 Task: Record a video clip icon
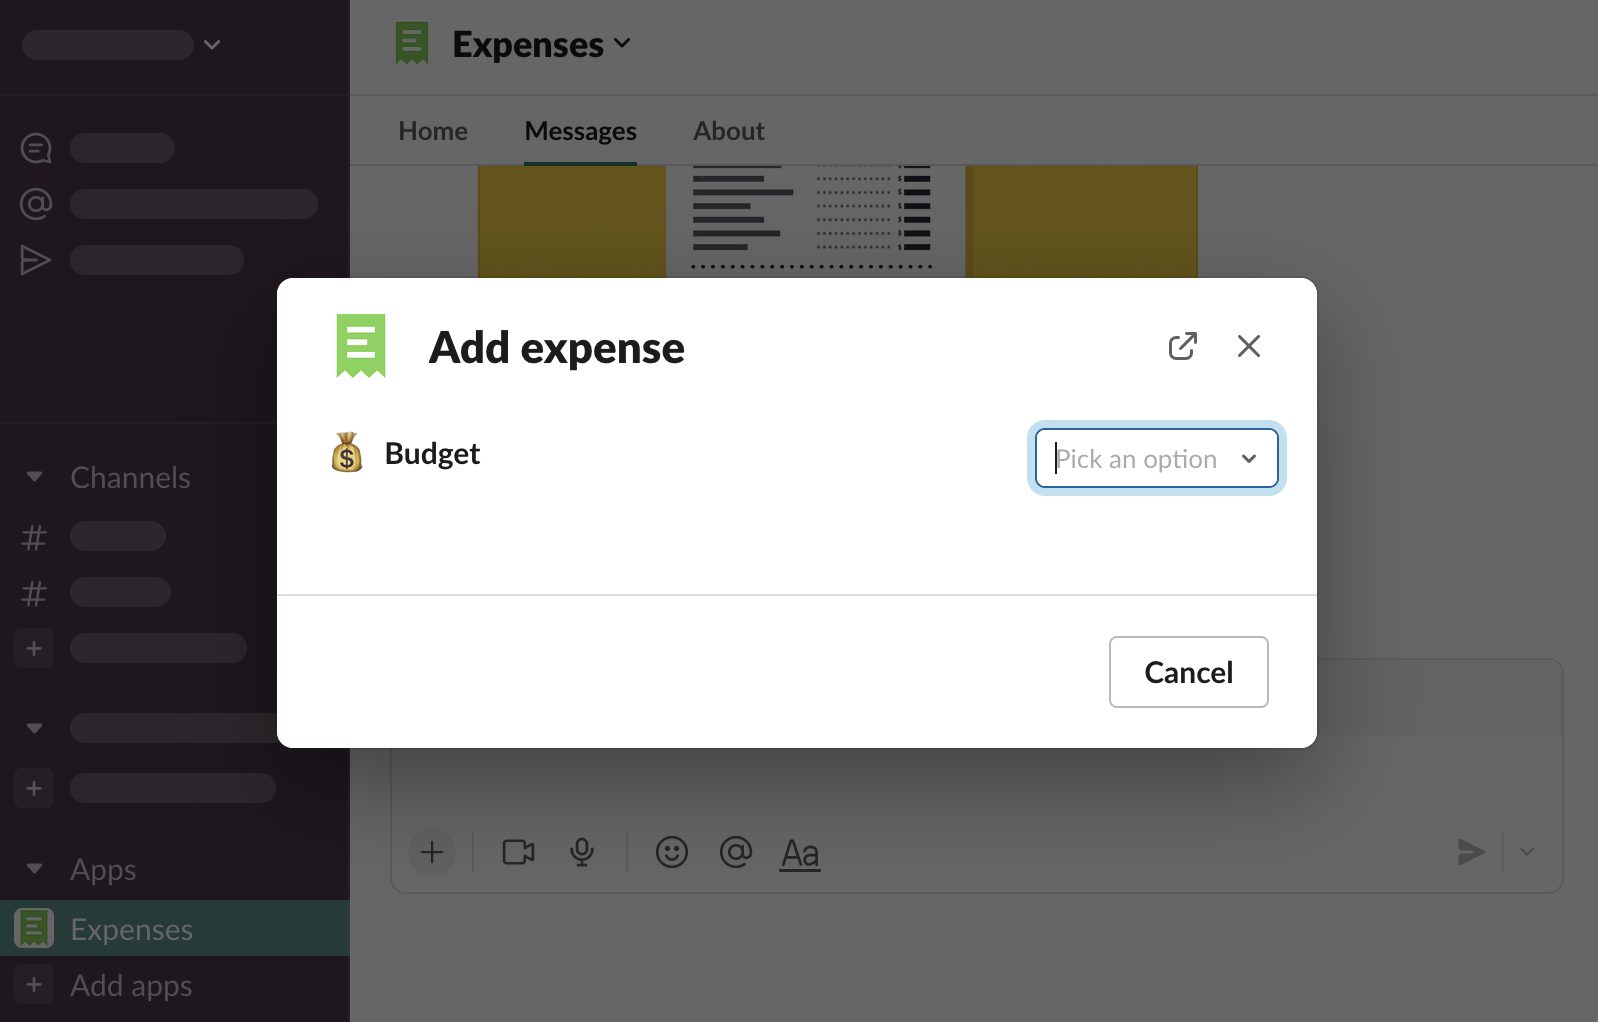(x=518, y=852)
